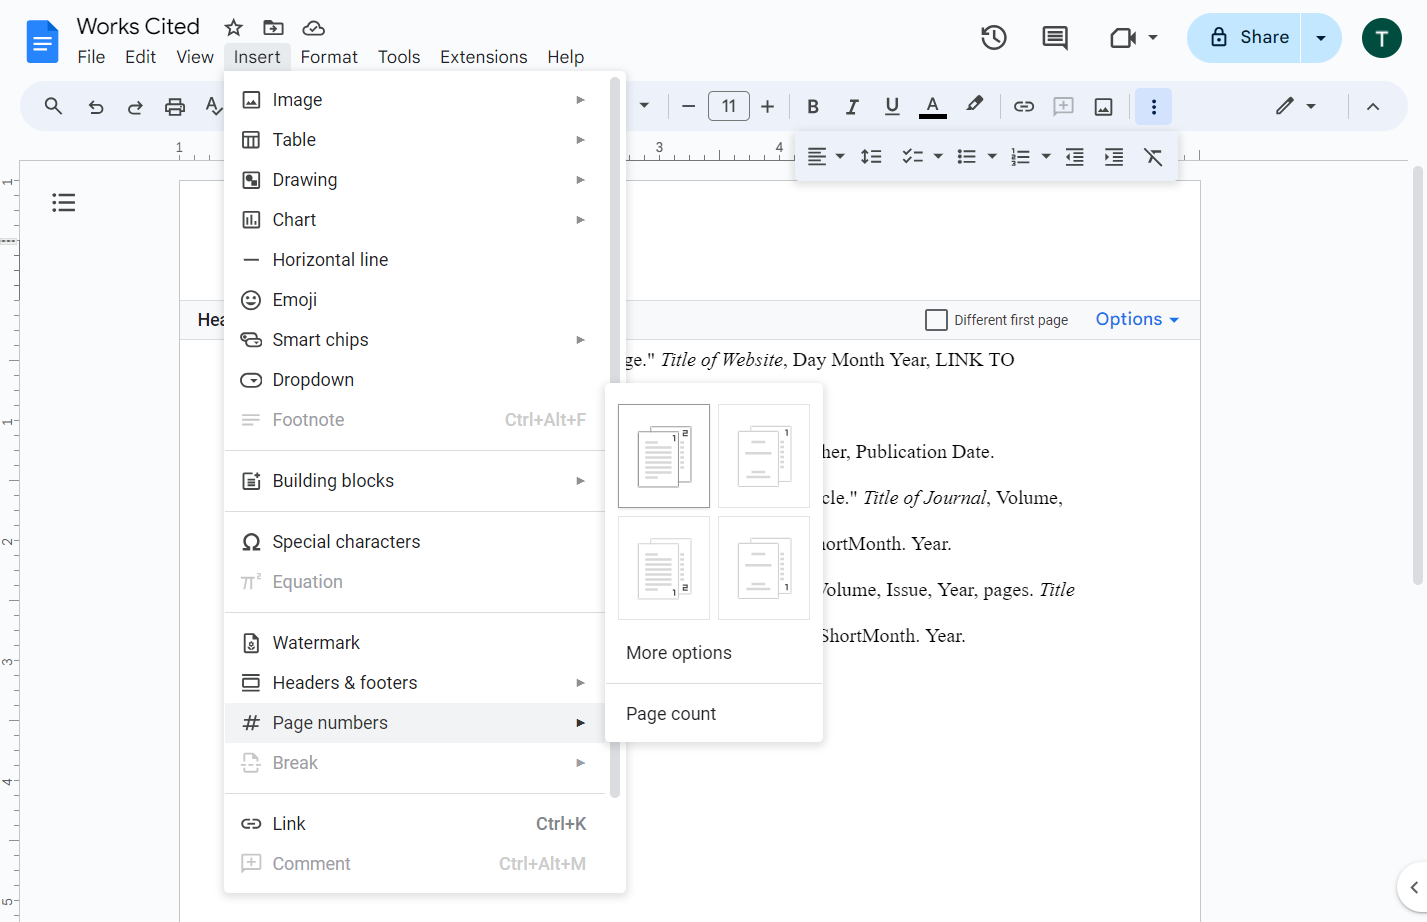This screenshot has height=922, width=1427.
Task: Expand the header Options dropdown
Action: click(x=1137, y=320)
